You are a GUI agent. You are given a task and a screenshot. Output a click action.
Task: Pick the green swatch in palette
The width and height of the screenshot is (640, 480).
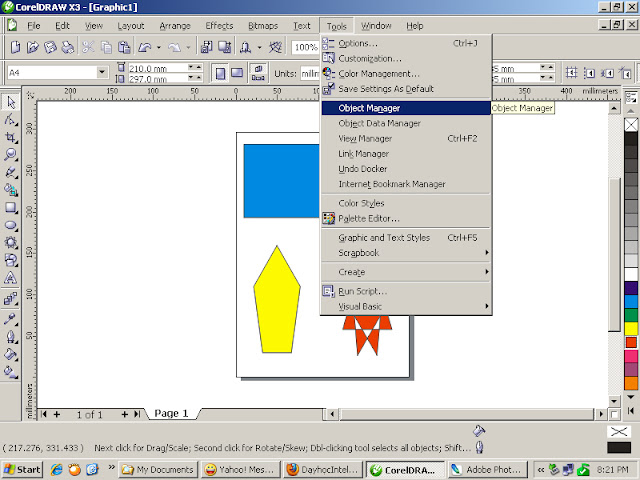631,316
